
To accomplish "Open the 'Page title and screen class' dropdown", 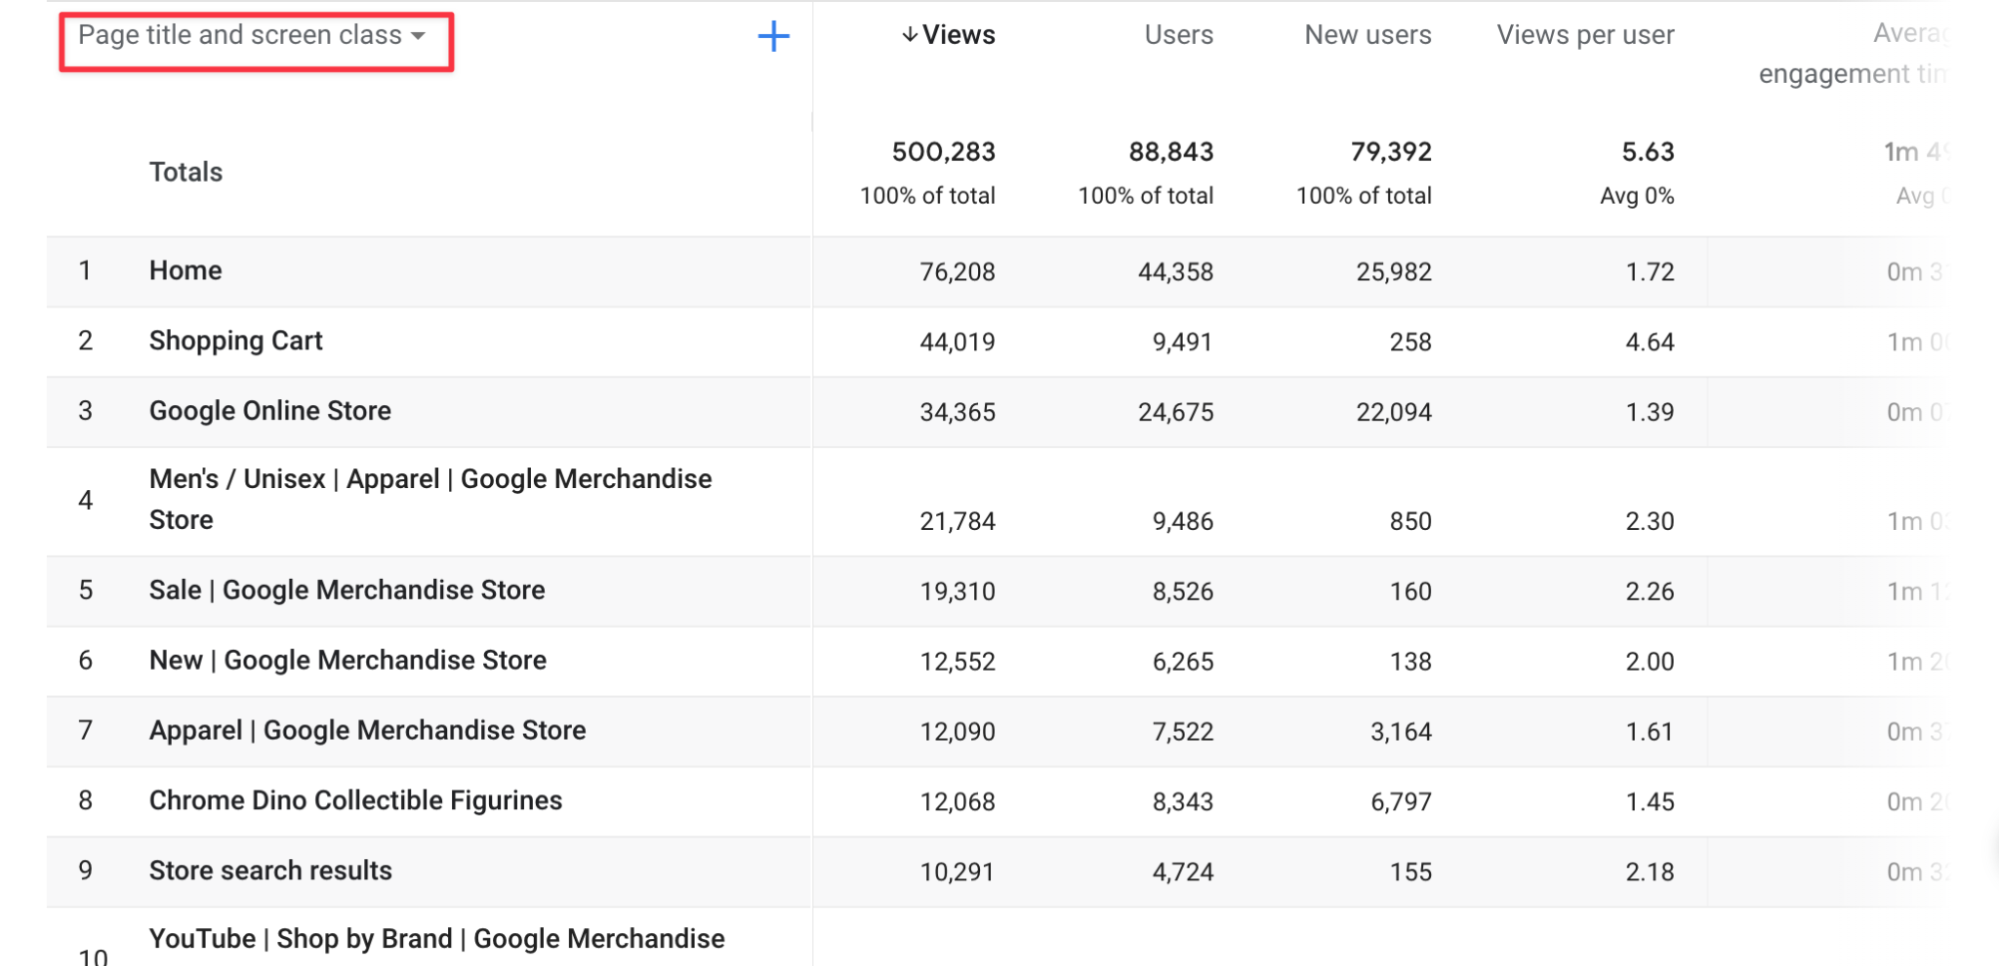I will tap(252, 36).
